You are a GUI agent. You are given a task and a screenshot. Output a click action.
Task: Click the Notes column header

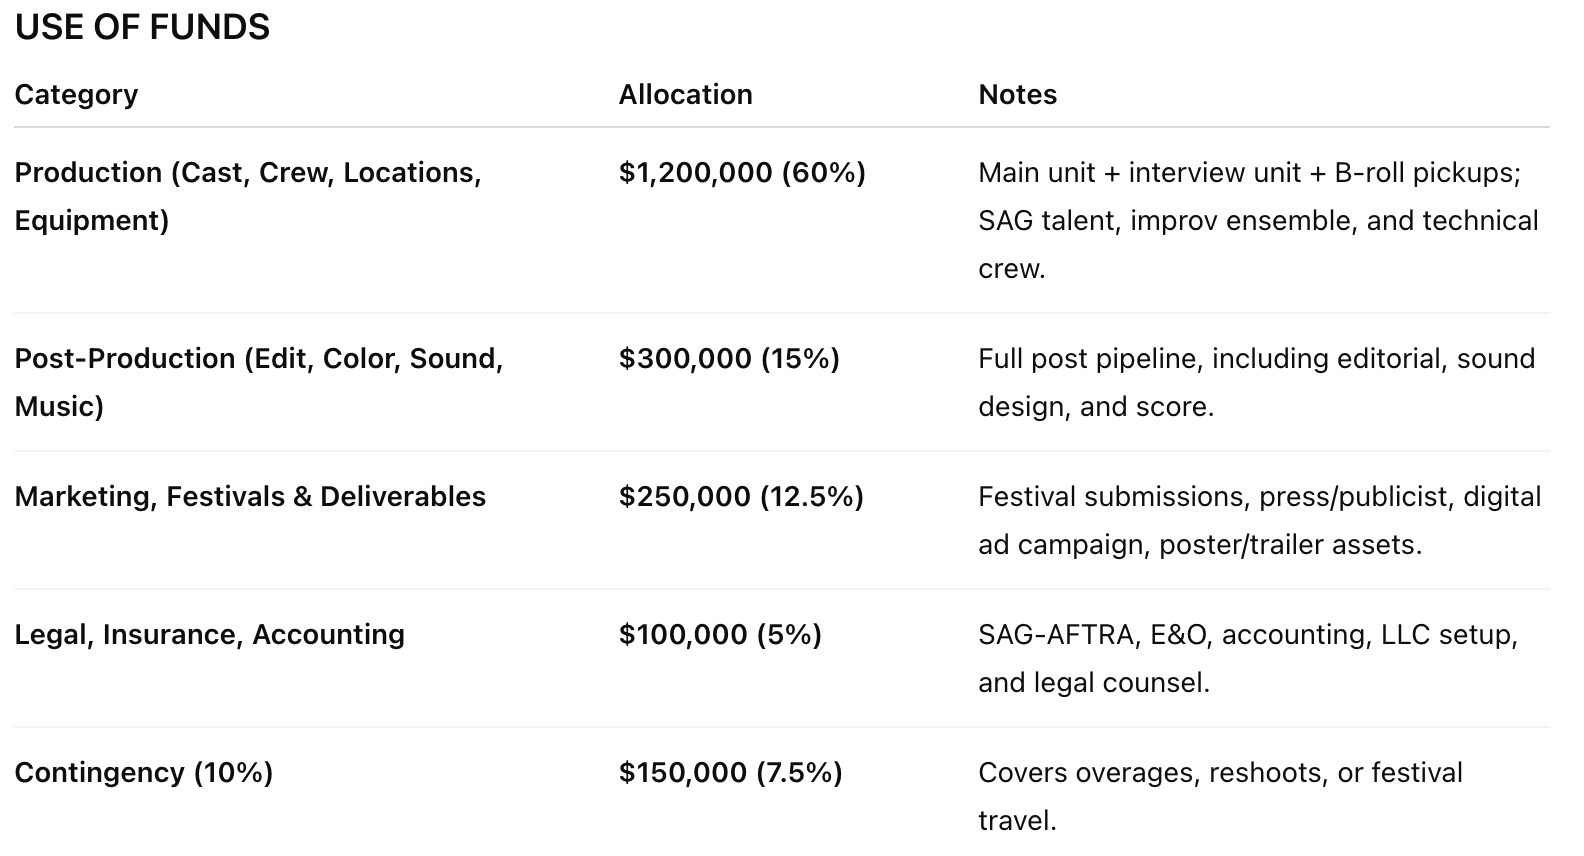pos(1017,94)
